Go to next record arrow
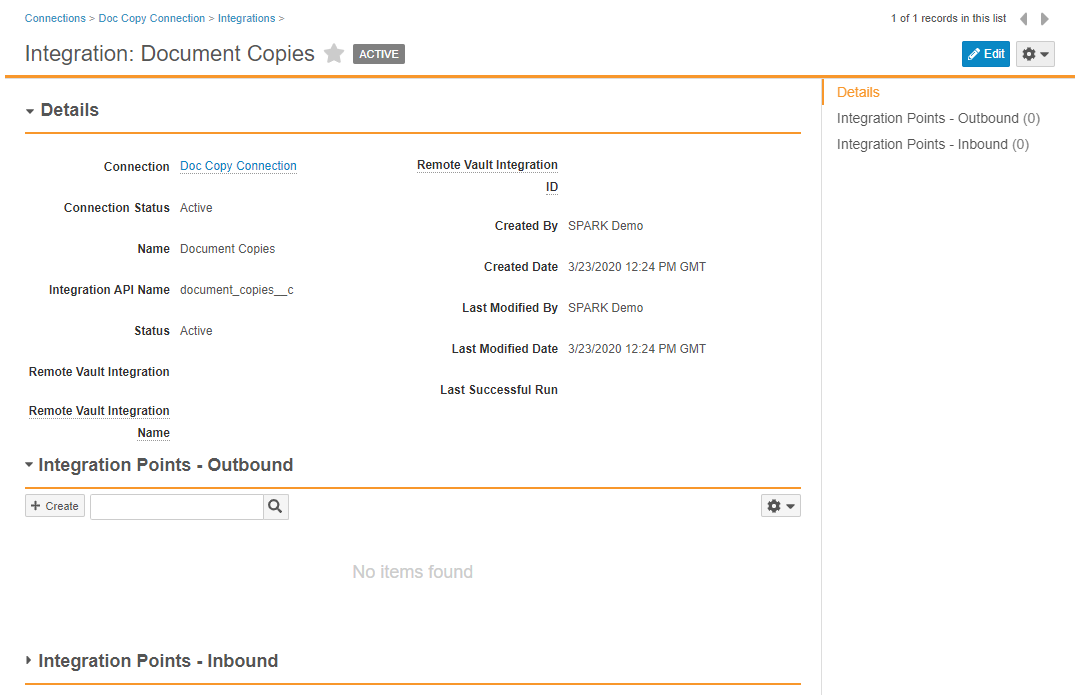This screenshot has width=1082, height=695. (1045, 19)
